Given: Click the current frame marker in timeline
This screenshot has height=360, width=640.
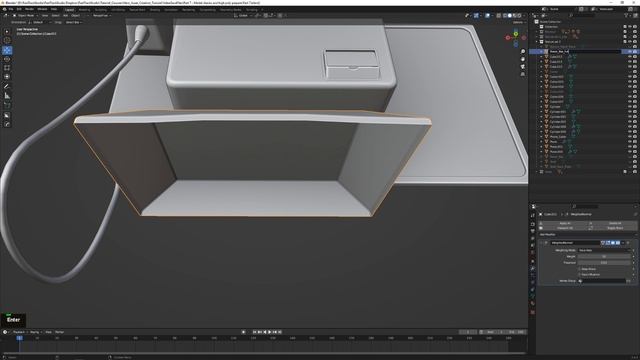Looking at the screenshot, I should click(x=19, y=338).
